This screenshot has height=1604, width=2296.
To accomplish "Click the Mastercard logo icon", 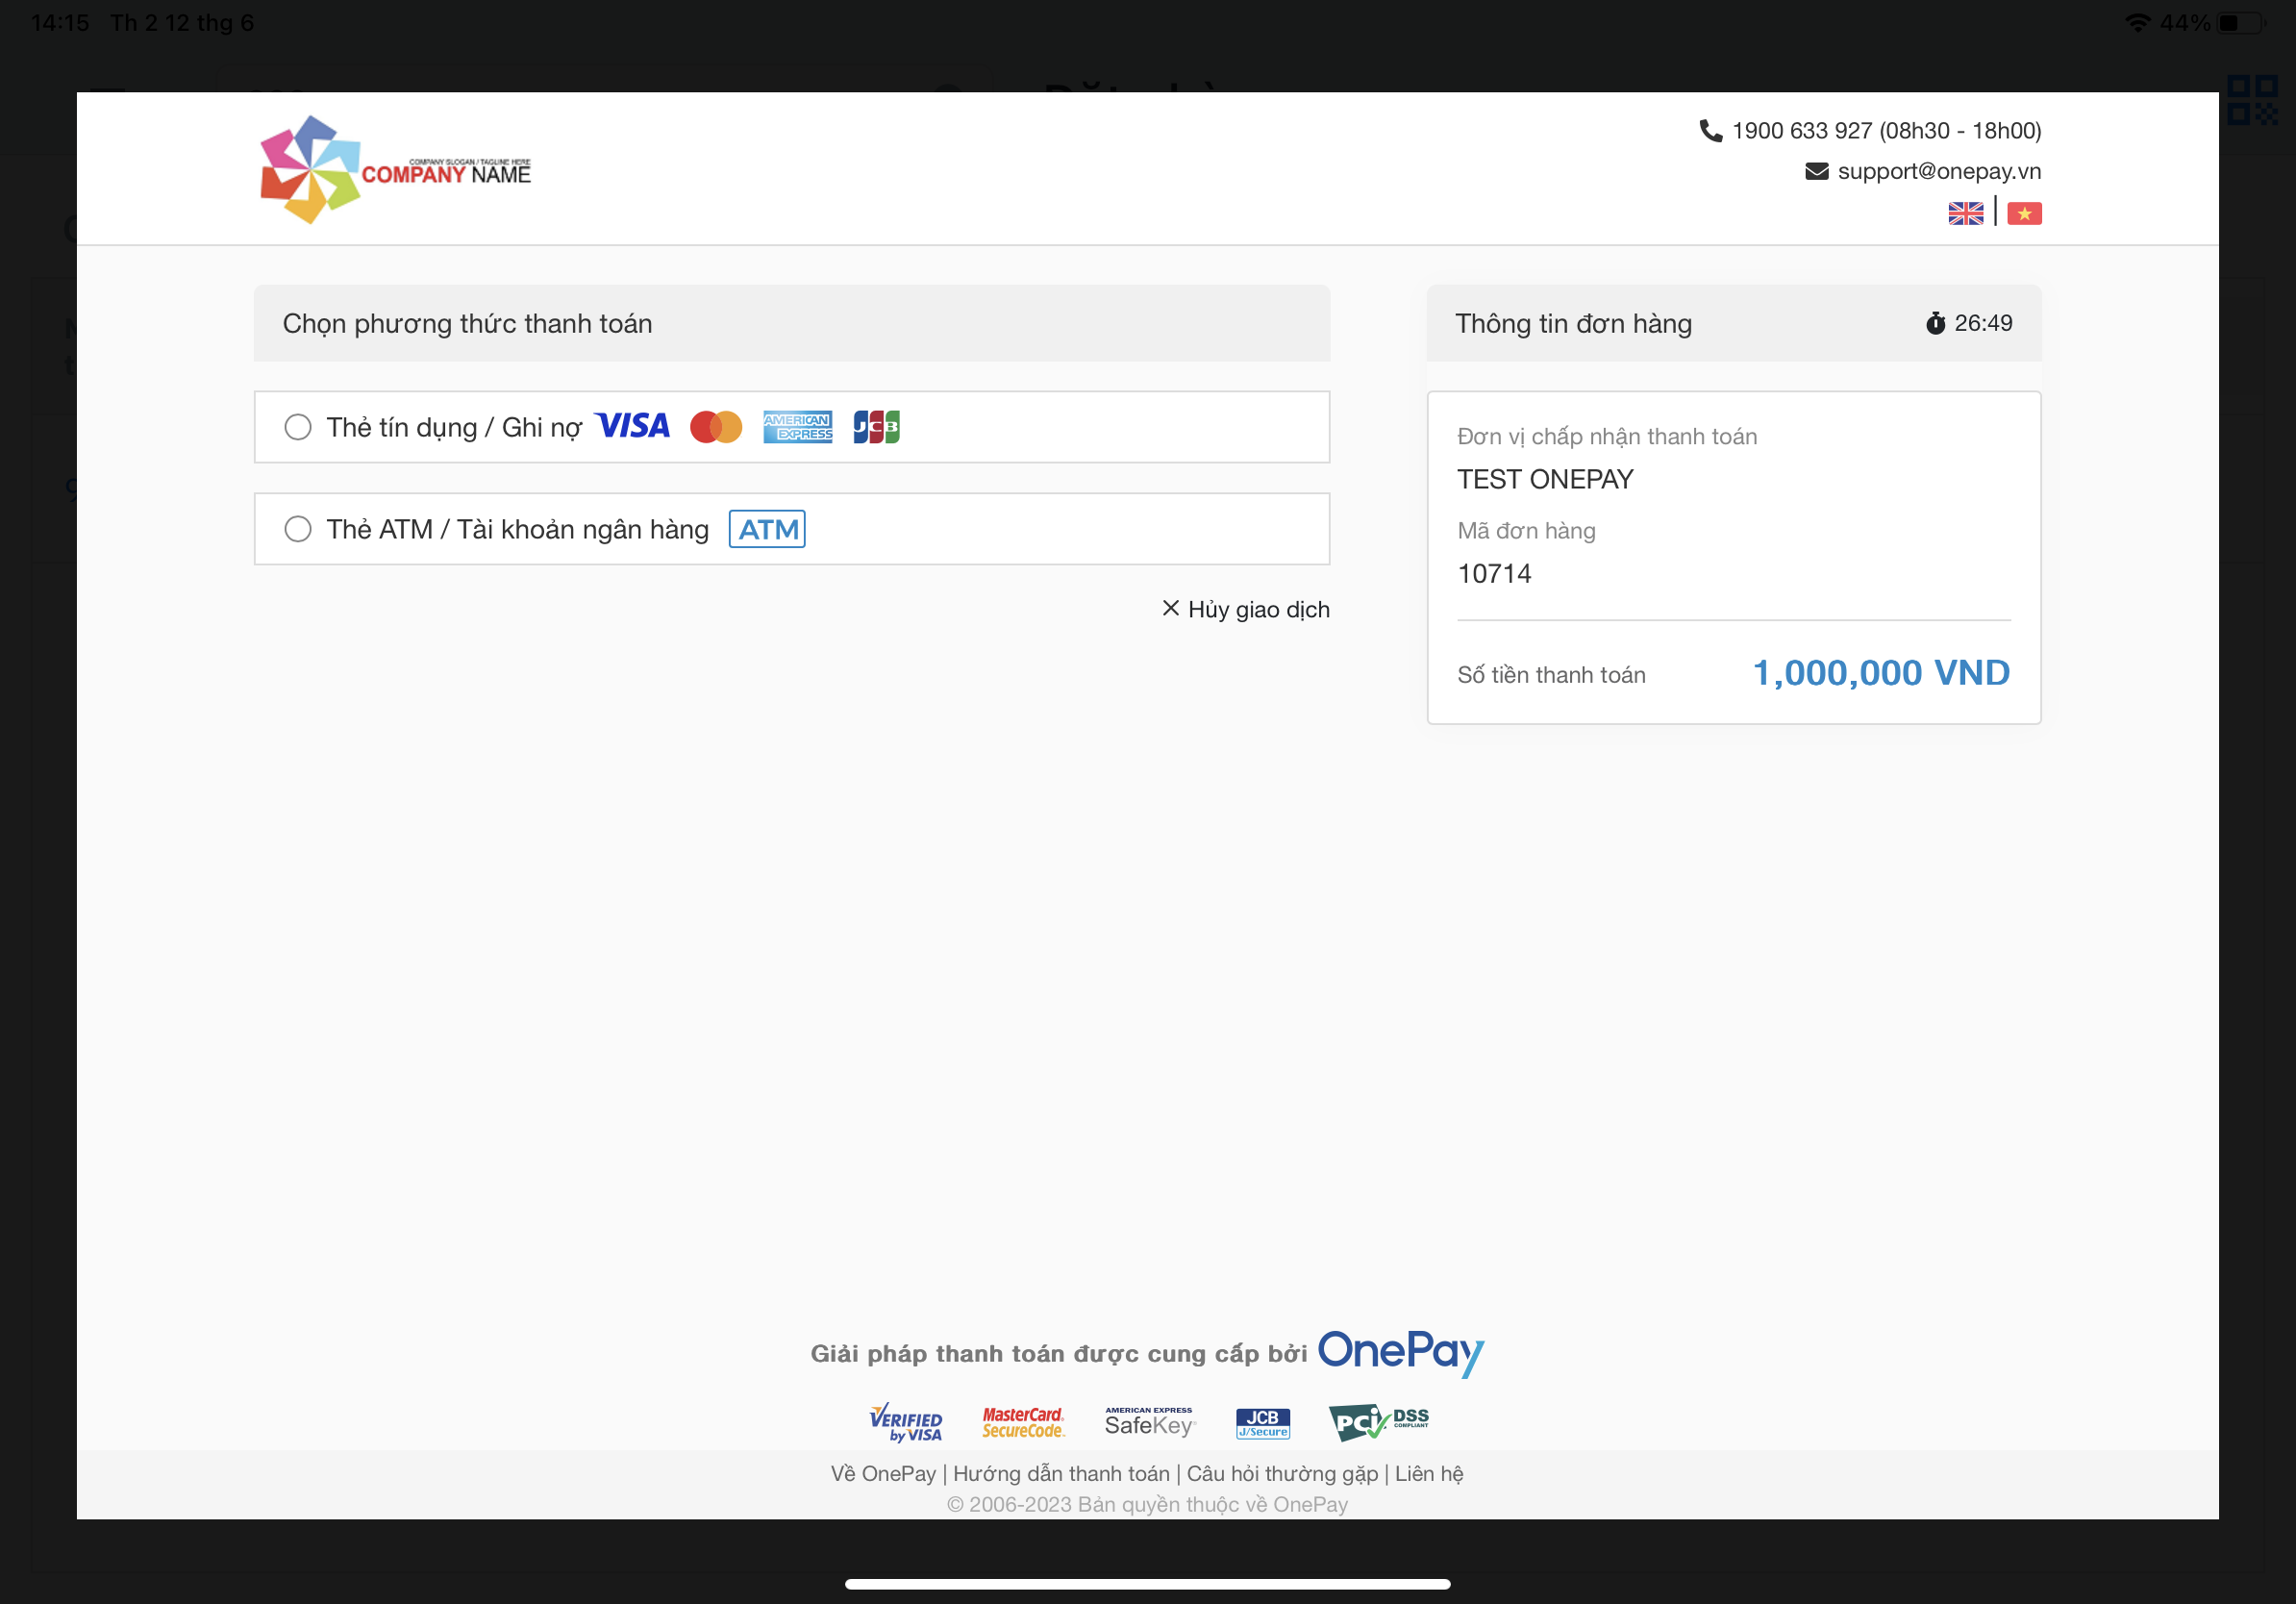I will (716, 427).
